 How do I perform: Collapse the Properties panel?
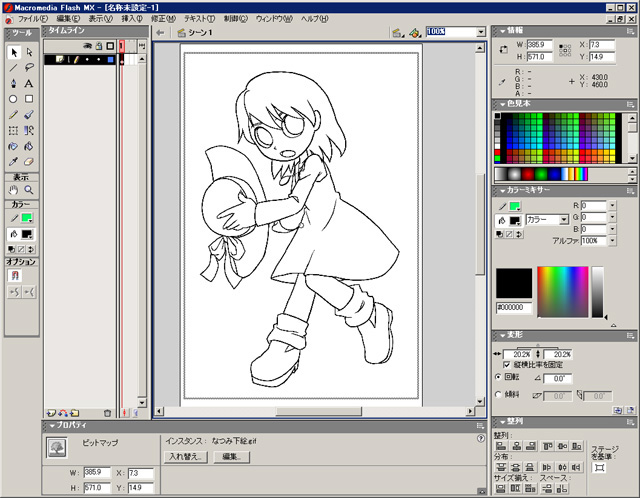pos(52,425)
